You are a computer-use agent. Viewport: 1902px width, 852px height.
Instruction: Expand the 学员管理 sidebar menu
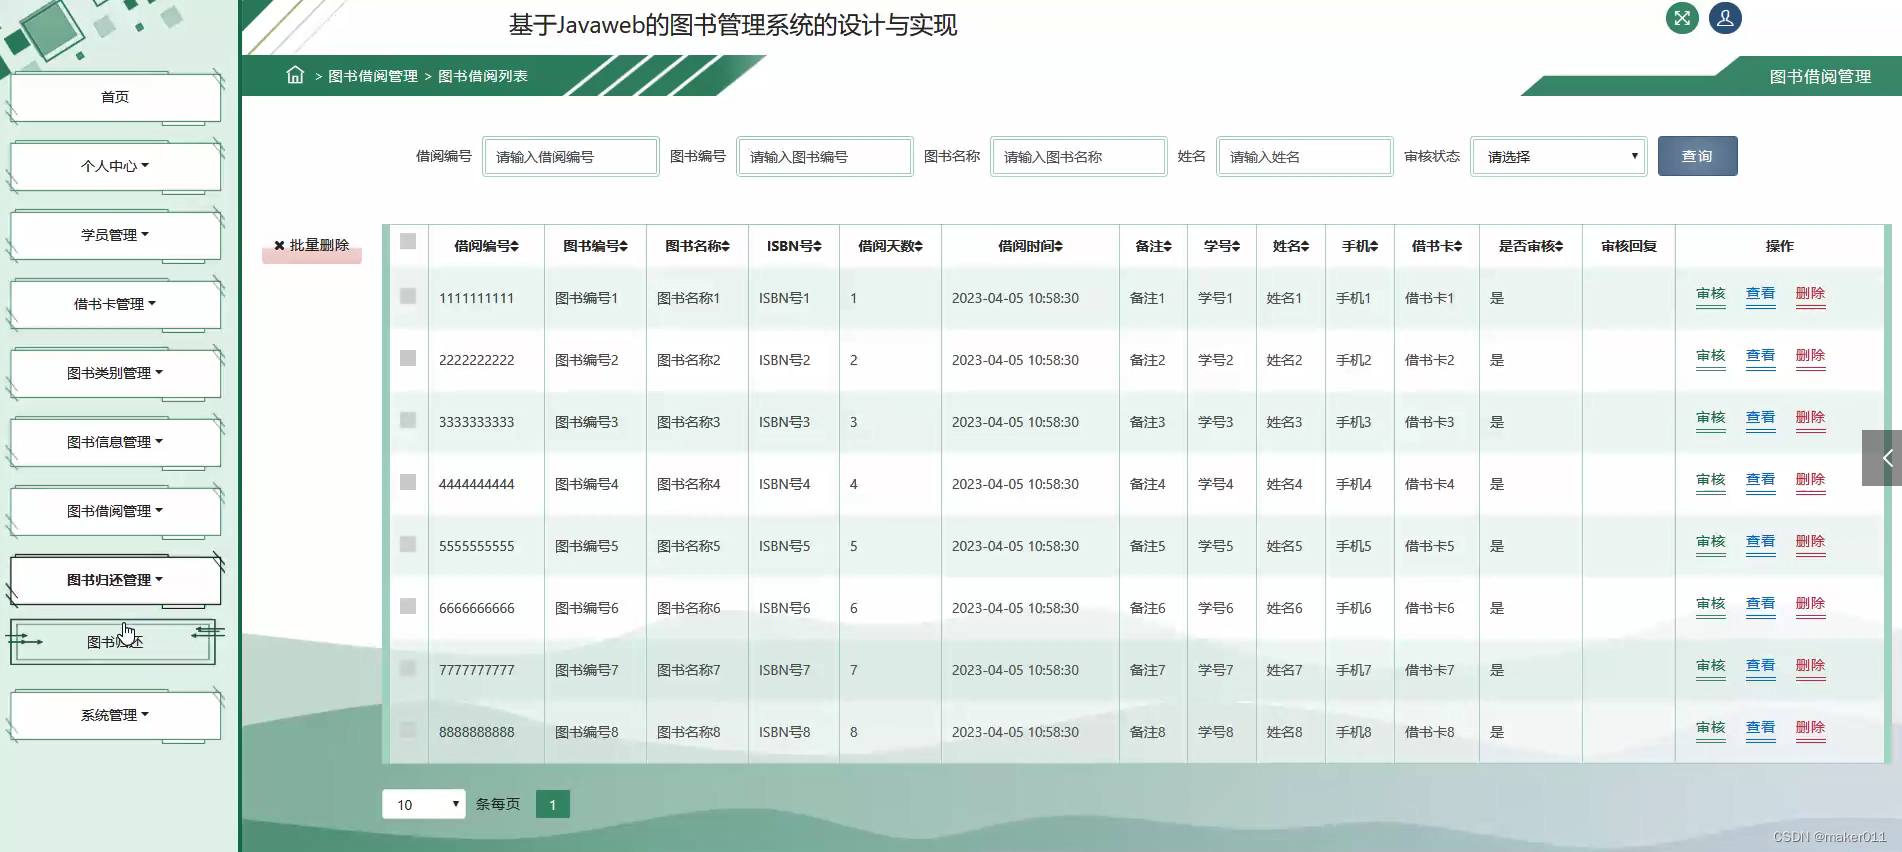click(115, 235)
